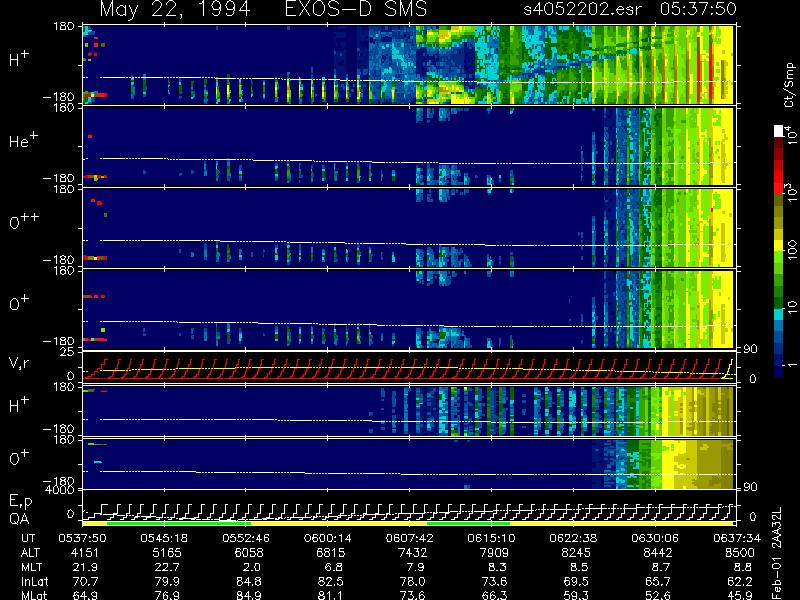Click MLT value '2.0'
This screenshot has height=600, width=800.
click(x=254, y=567)
